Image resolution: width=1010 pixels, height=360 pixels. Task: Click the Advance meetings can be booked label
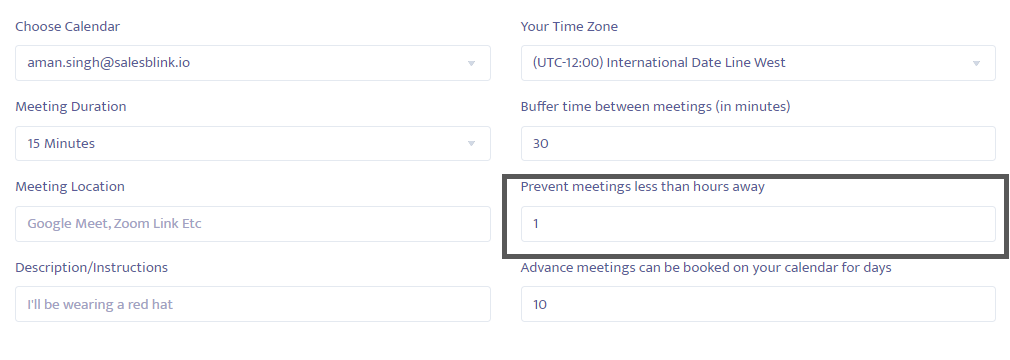point(706,267)
